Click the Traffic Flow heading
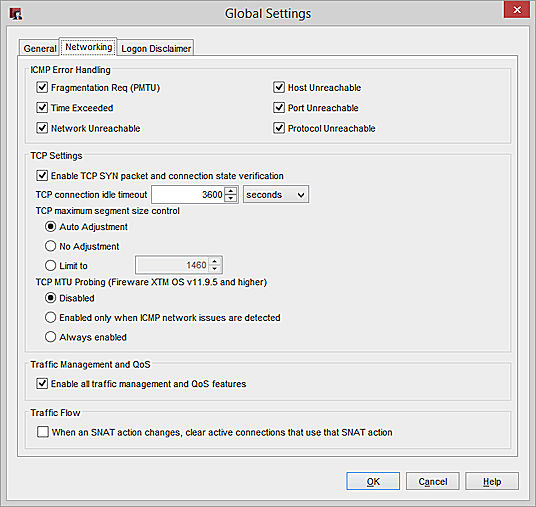This screenshot has width=536, height=507. (55, 413)
